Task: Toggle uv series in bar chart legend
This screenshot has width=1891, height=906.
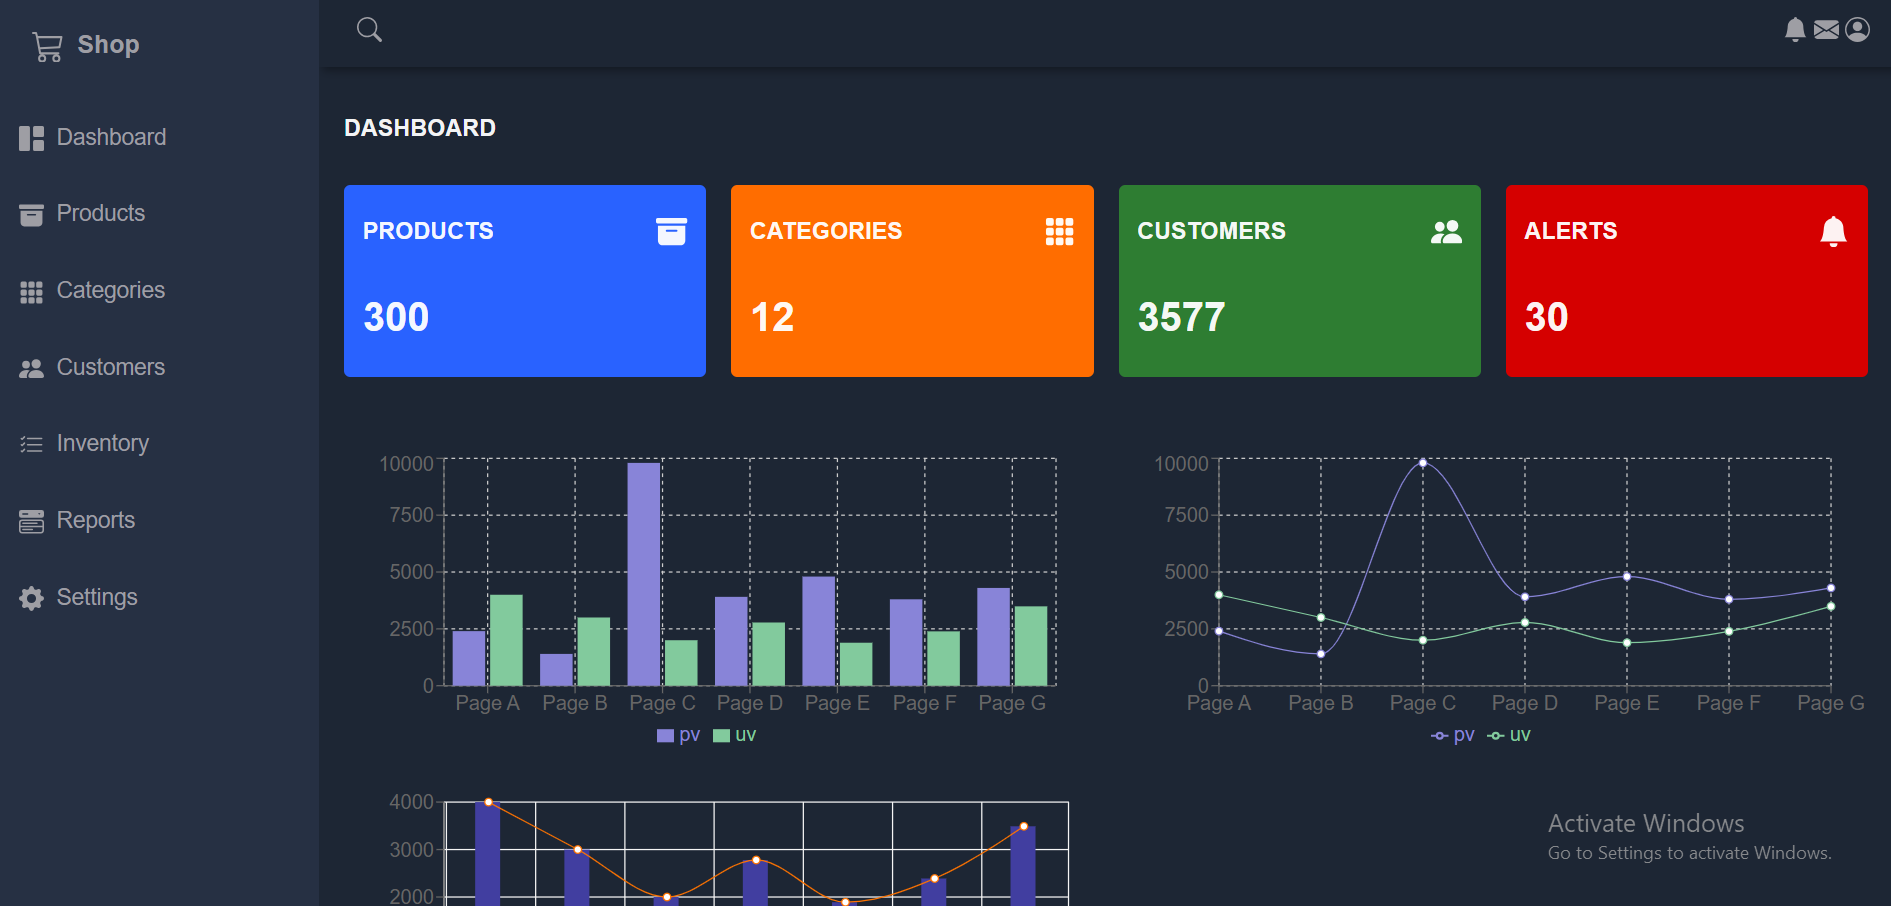Action: point(734,735)
